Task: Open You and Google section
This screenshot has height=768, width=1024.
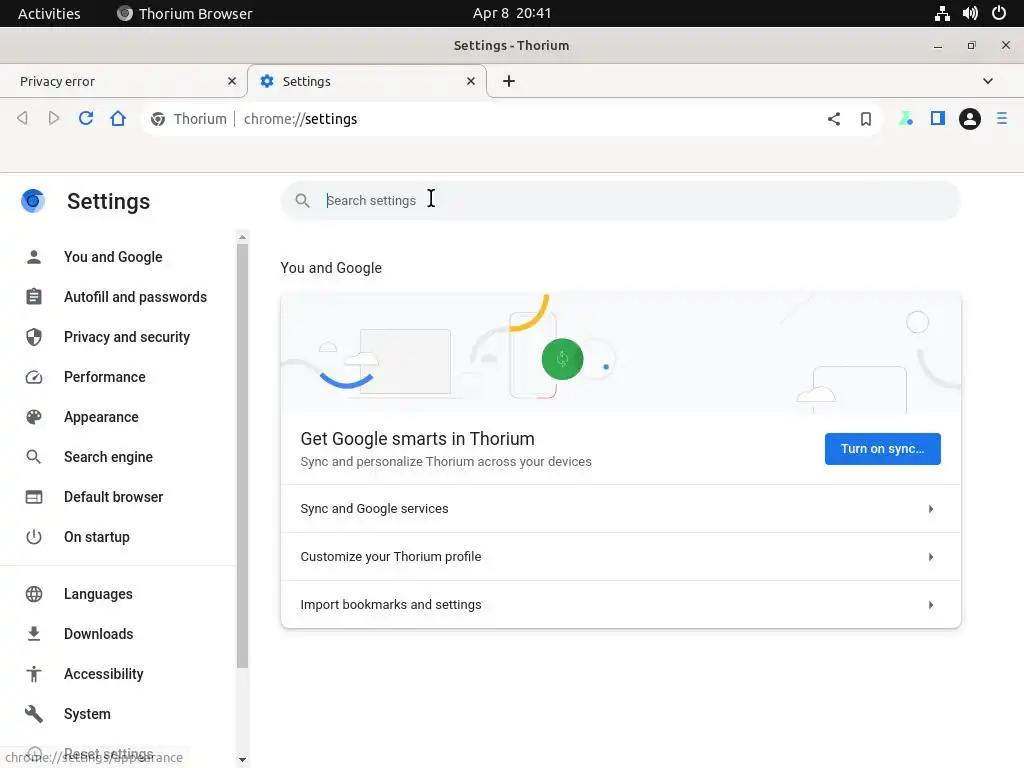Action: (x=113, y=257)
